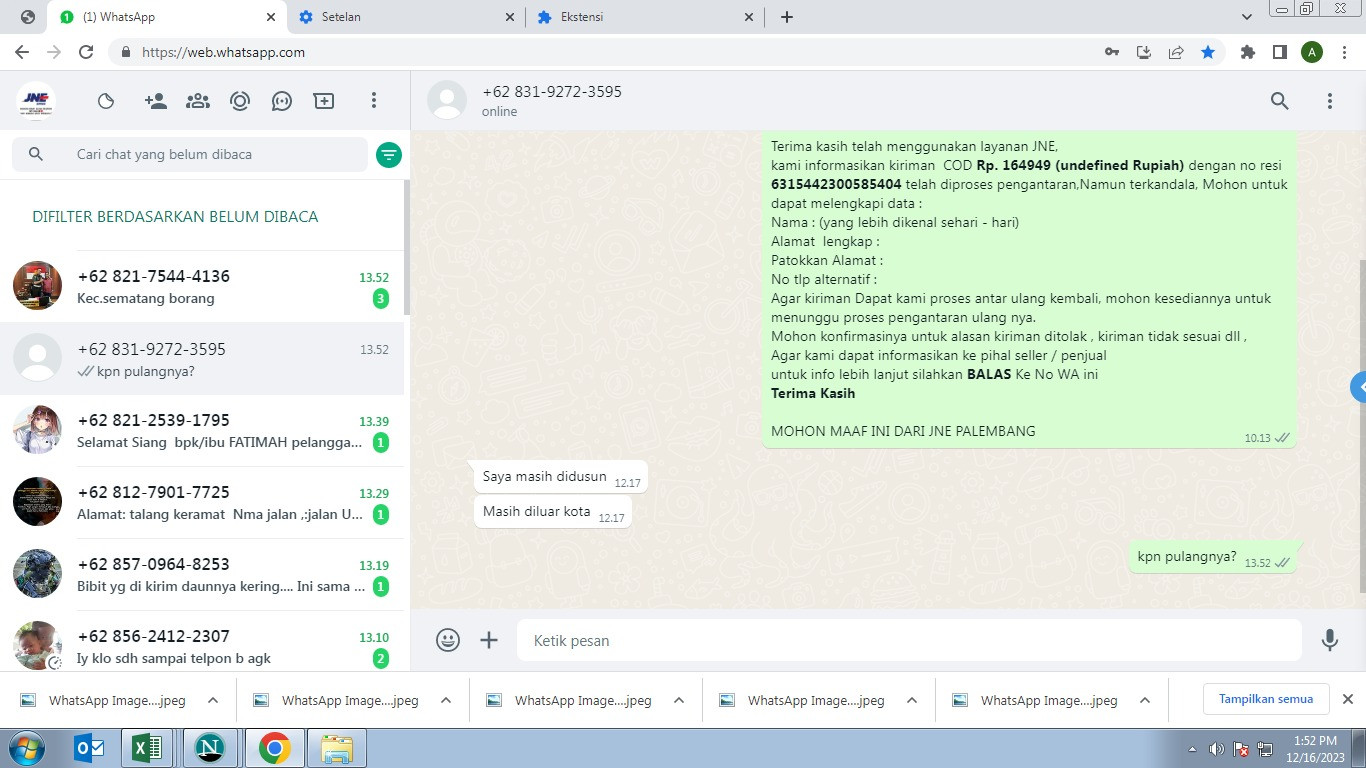
Task: Select the (1) WhatsApp tab
Action: [168, 17]
